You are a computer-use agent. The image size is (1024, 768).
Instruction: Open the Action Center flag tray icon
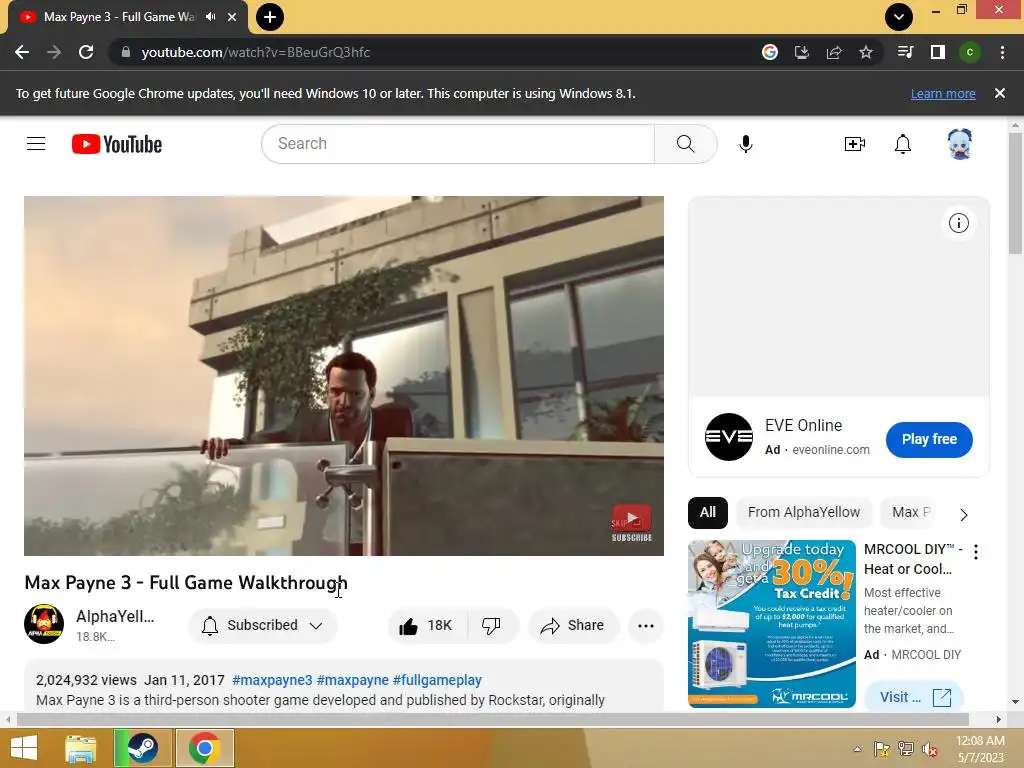[x=882, y=749]
